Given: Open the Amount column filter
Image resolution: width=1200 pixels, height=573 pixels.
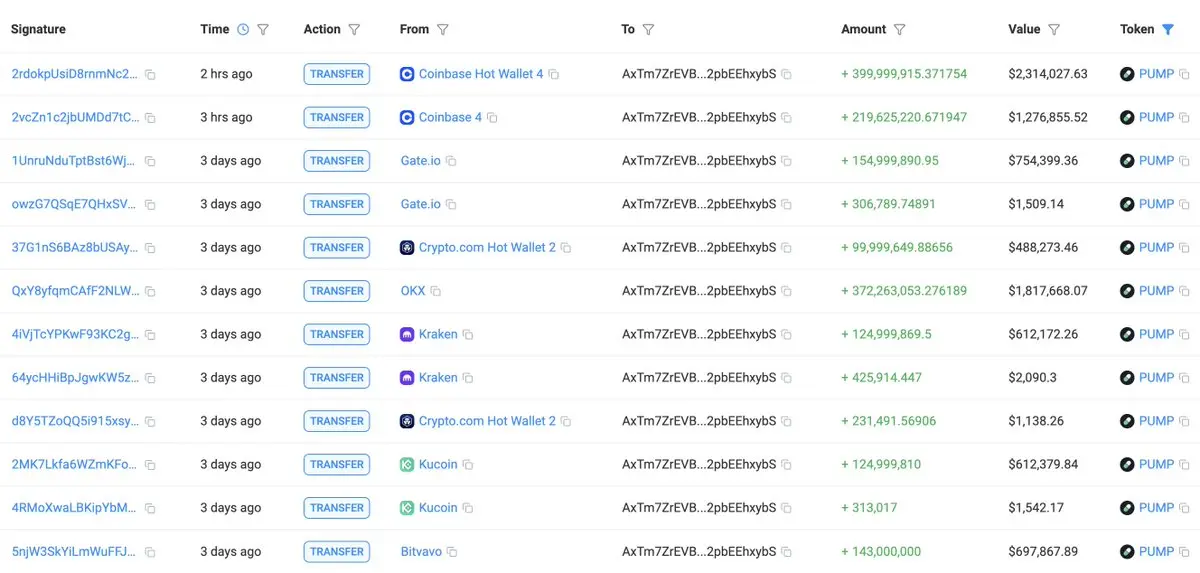Looking at the screenshot, I should (899, 30).
